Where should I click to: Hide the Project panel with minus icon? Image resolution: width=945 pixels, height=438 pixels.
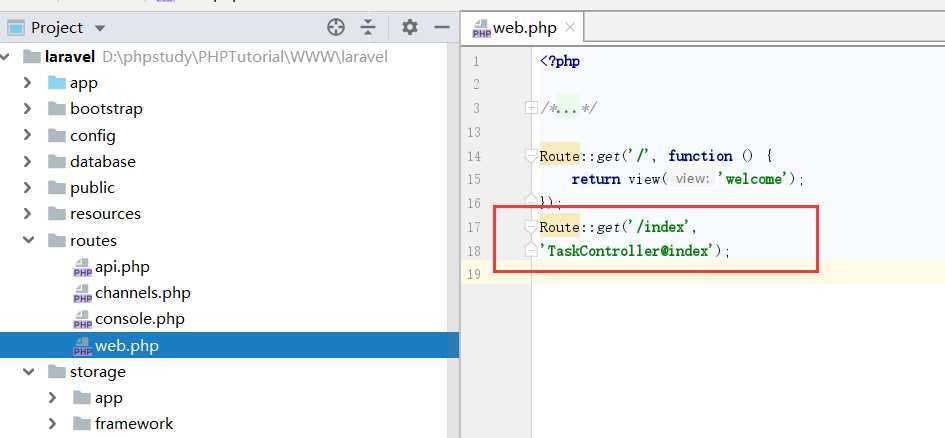(442, 27)
